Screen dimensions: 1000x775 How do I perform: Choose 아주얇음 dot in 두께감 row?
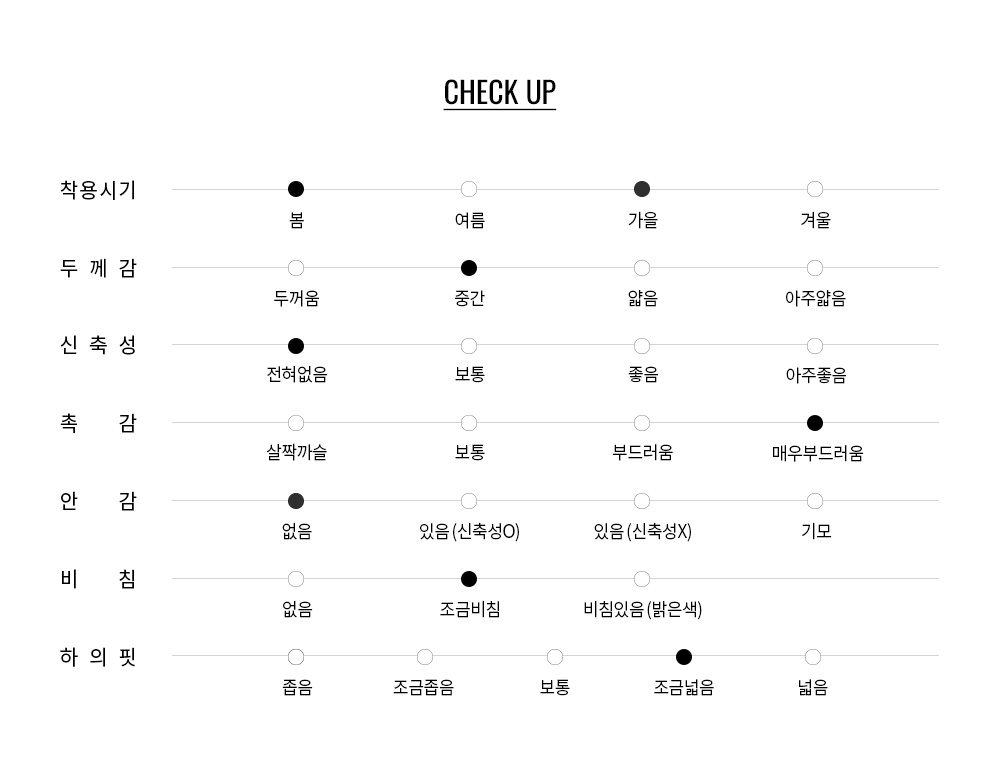click(815, 268)
